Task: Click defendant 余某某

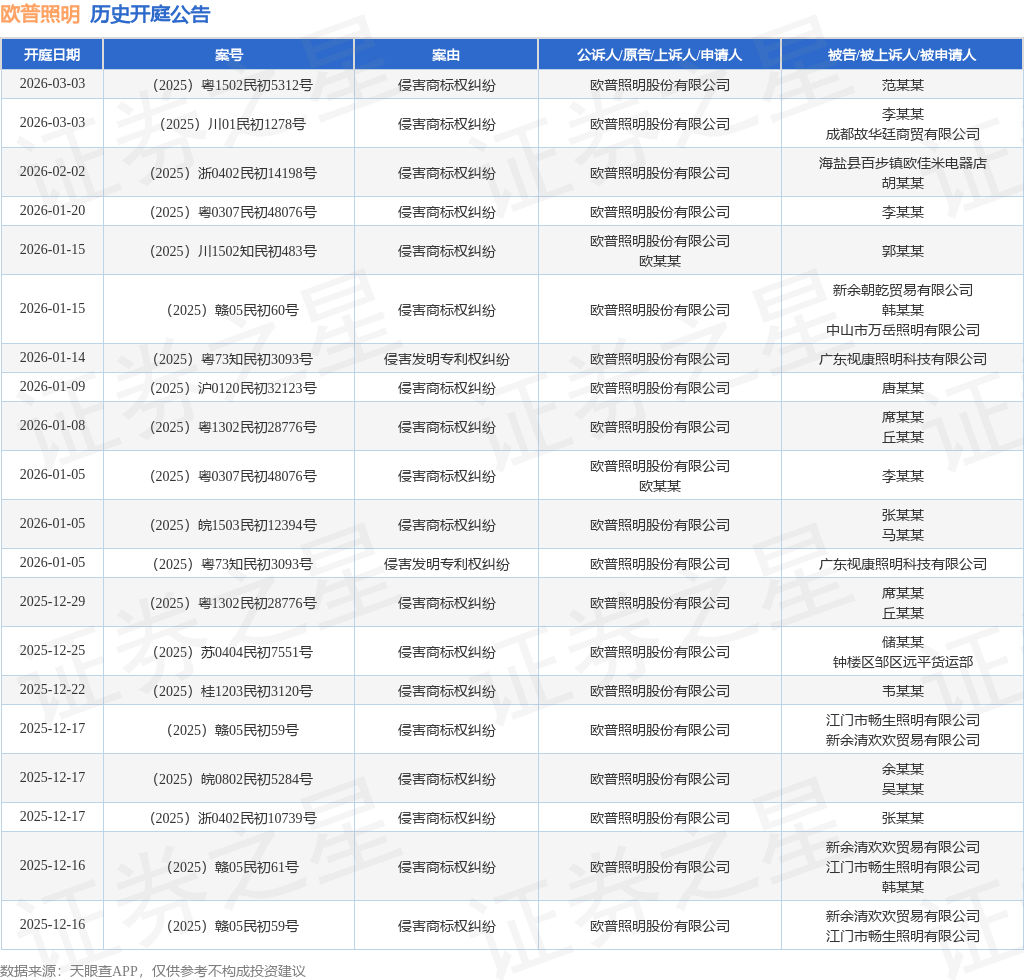Action: pyautogui.click(x=903, y=770)
